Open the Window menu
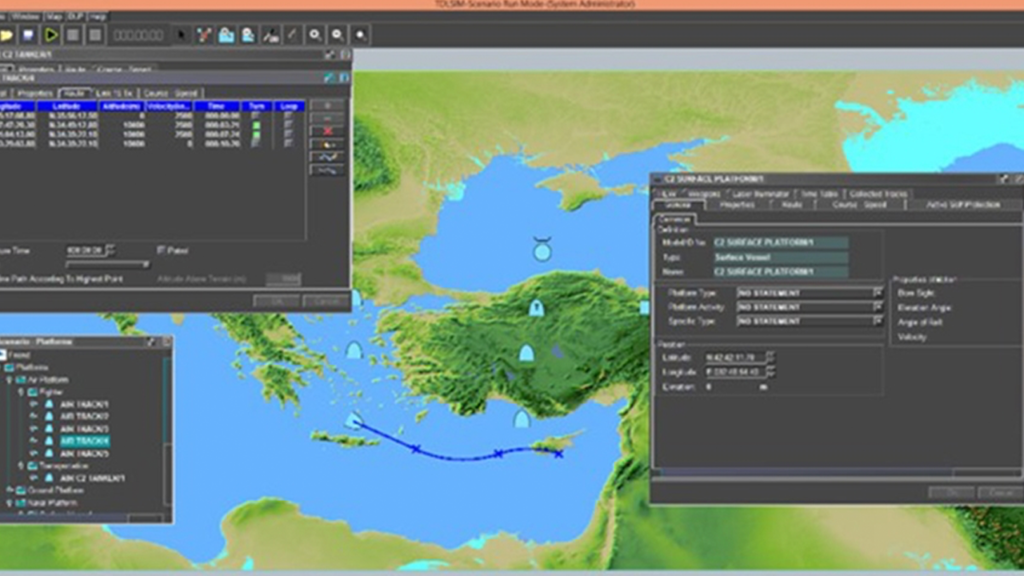The image size is (1024, 576). (25, 16)
